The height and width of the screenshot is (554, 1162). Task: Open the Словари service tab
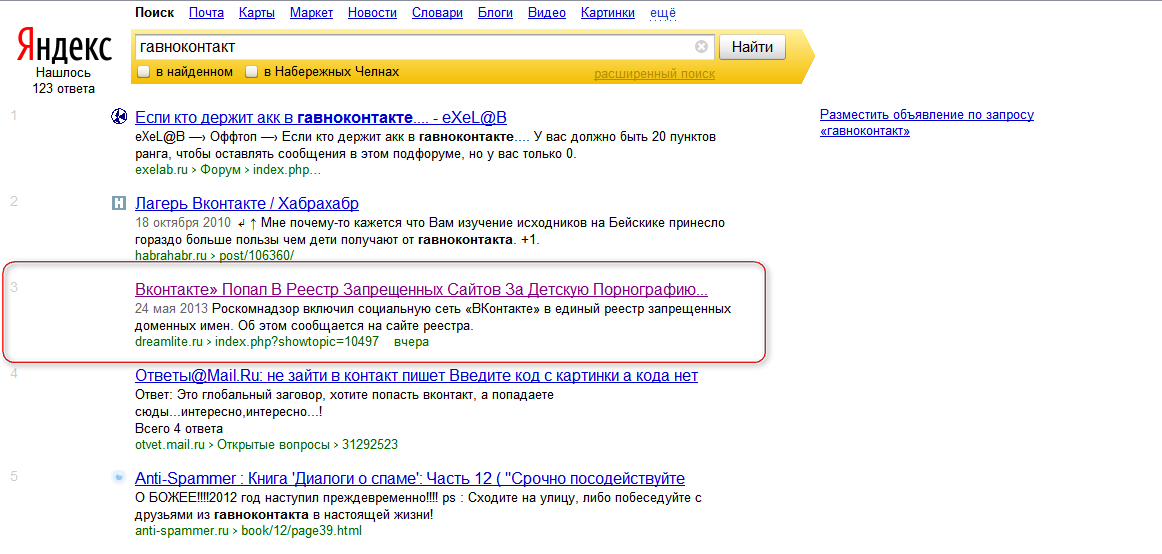point(437,13)
